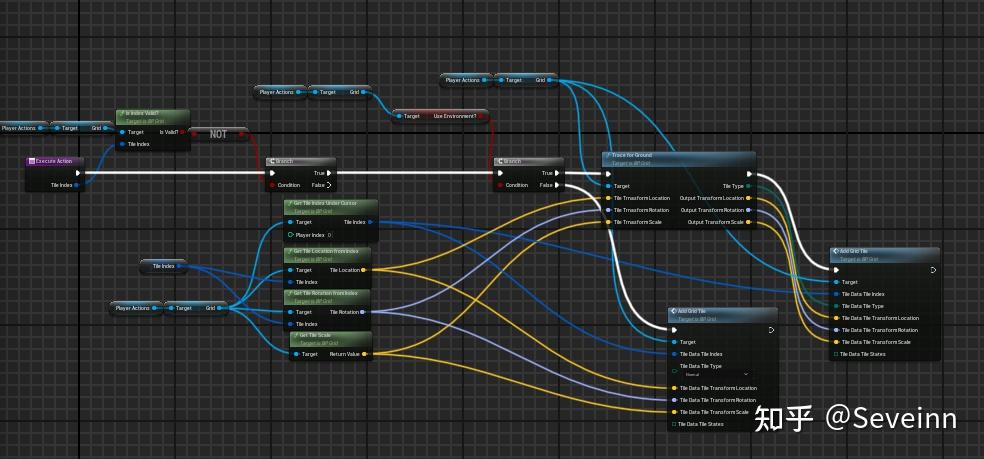Select header of Branch node fed by NOT
Image resolution: width=984 pixels, height=459 pixels.
click(301, 161)
